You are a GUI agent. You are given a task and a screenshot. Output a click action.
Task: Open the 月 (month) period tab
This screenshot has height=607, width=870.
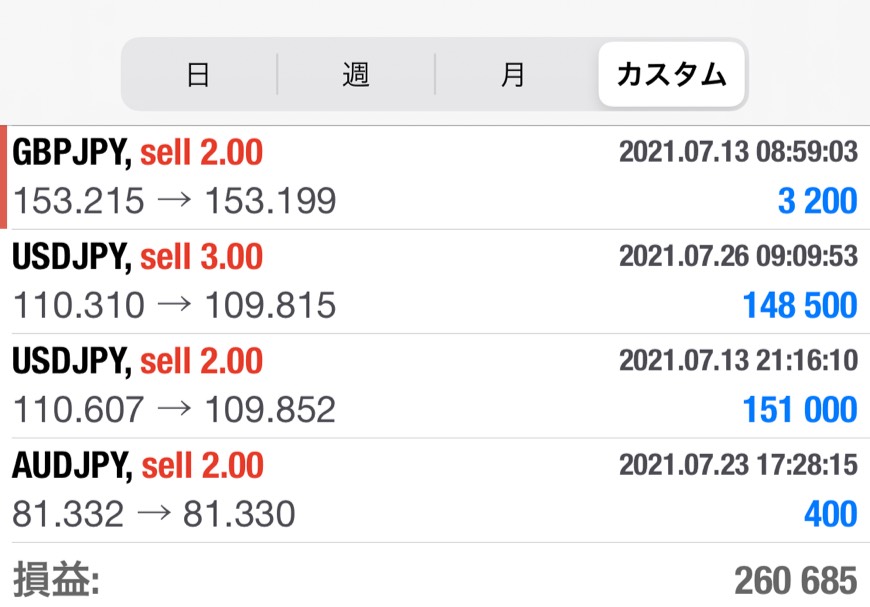[x=513, y=75]
